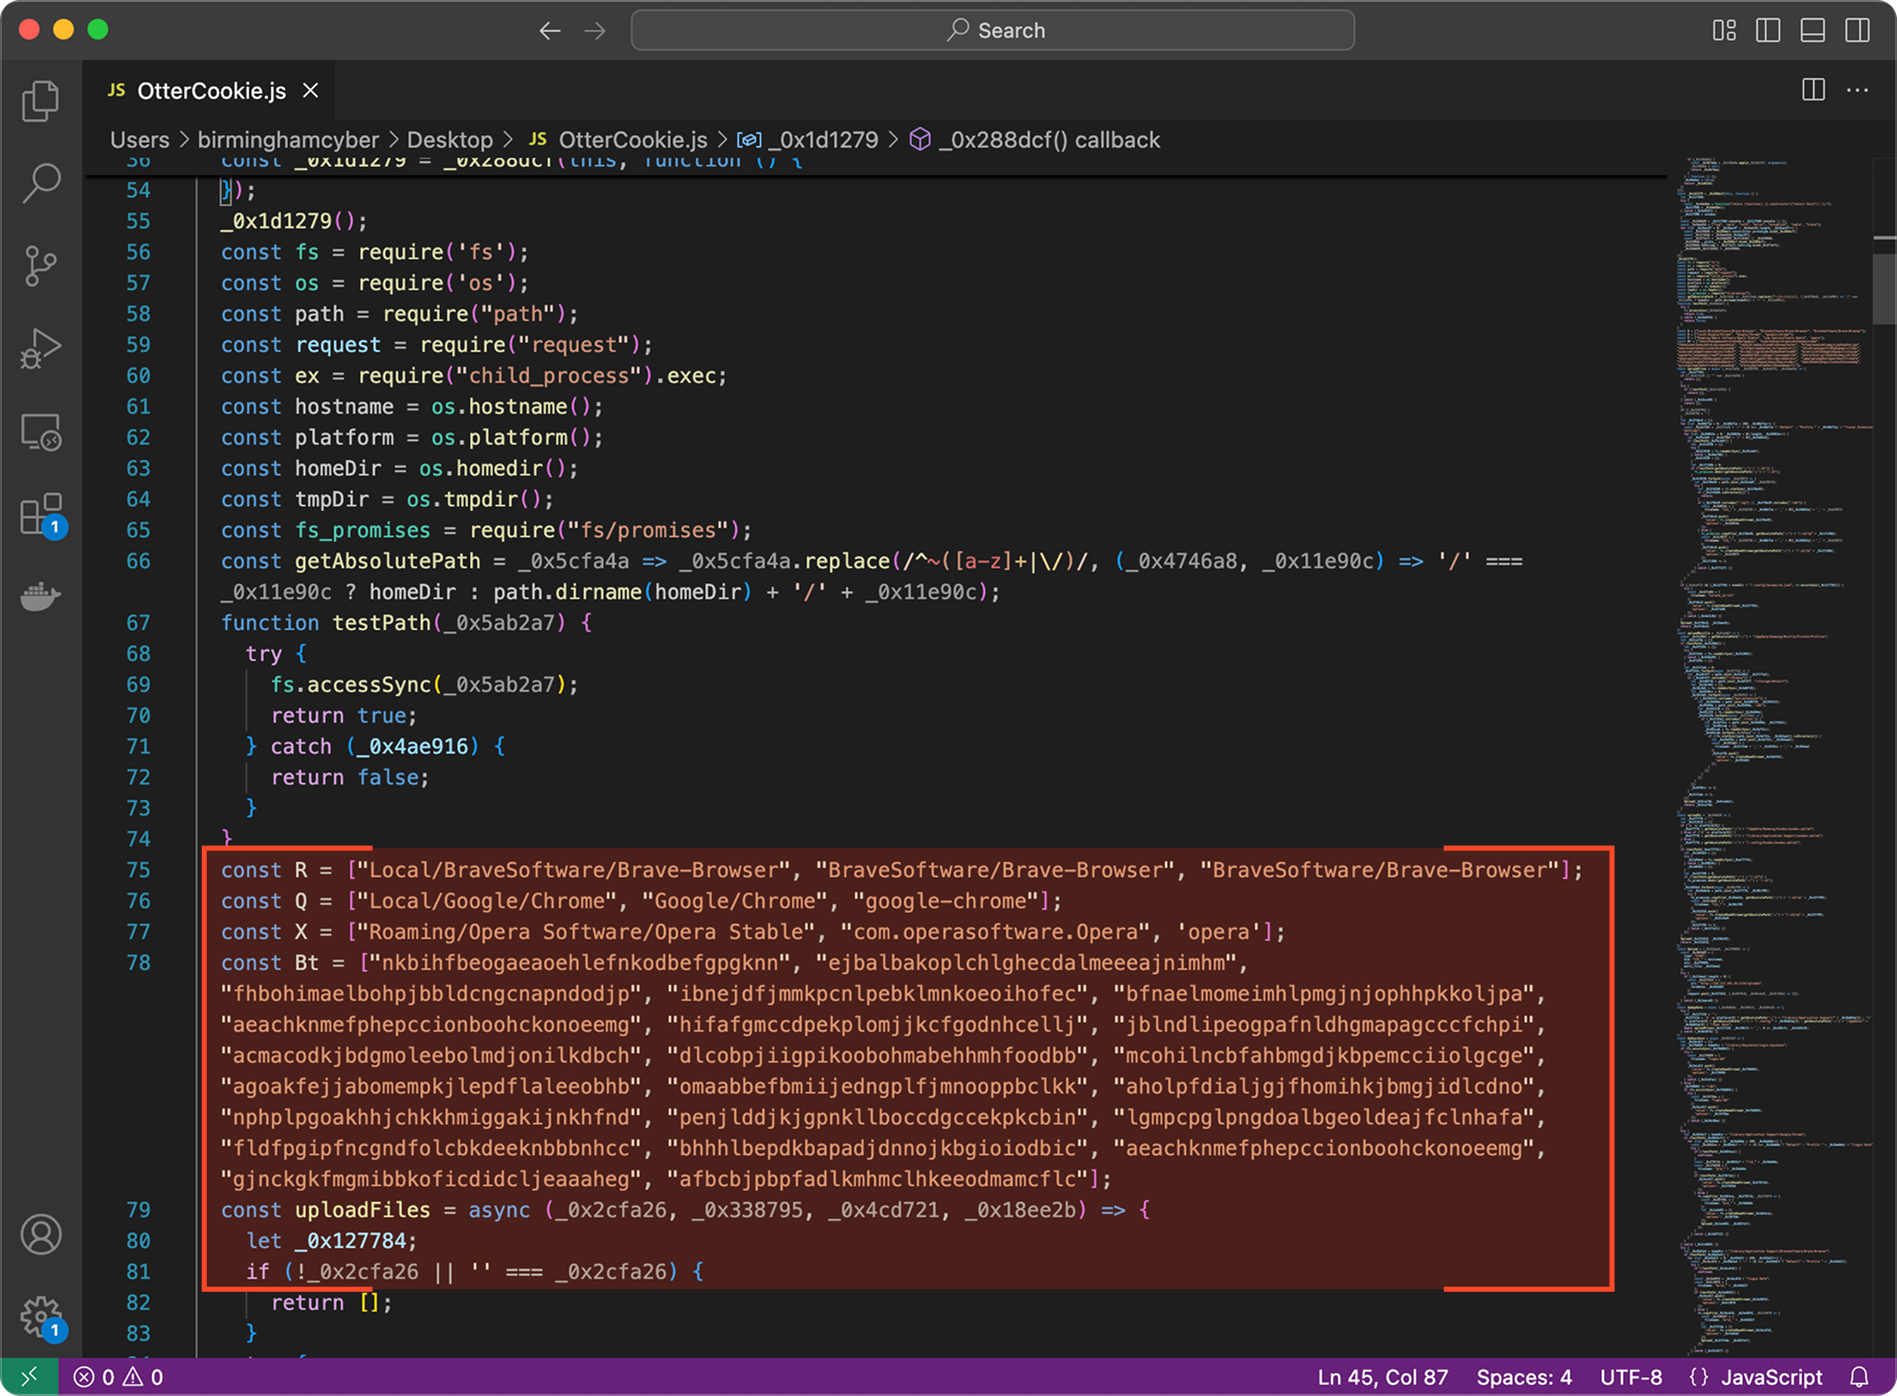Open the Remote Explorer icon

(x=40, y=432)
